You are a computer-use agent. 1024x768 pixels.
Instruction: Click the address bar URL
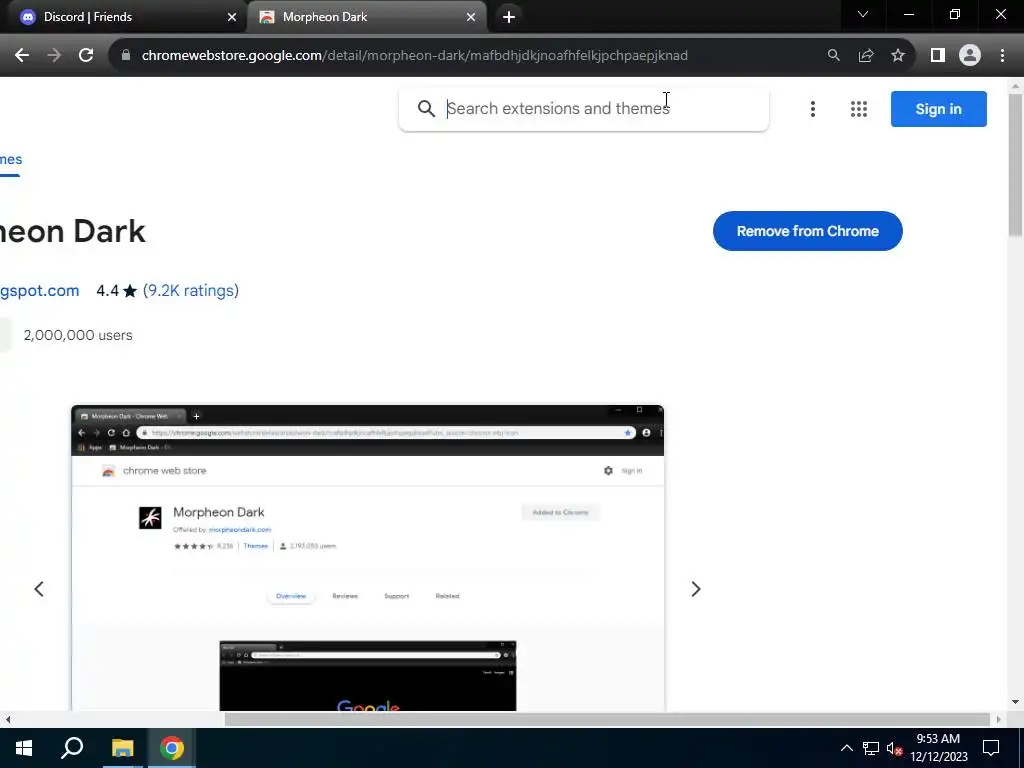[x=415, y=56]
